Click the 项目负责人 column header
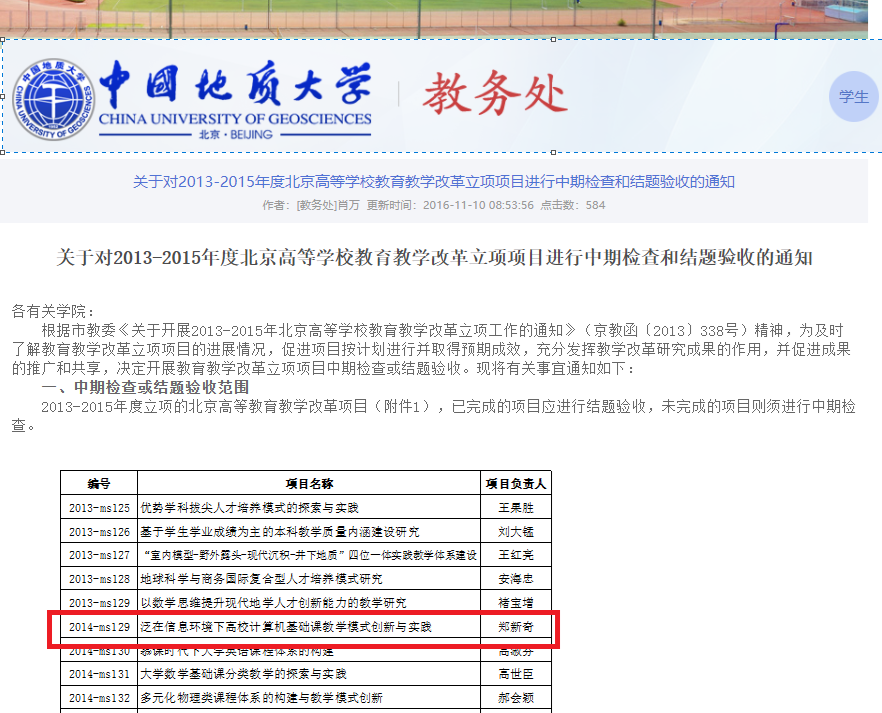Viewport: 882px width, 713px height. click(x=516, y=483)
